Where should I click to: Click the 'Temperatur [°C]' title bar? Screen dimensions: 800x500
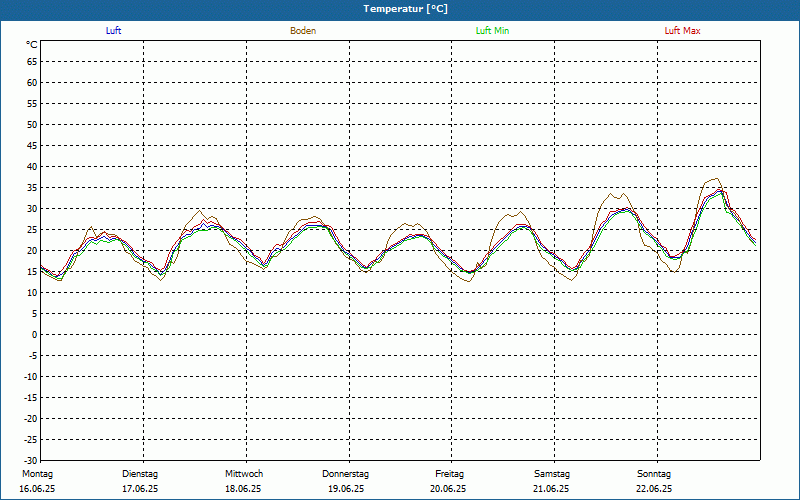click(x=400, y=9)
